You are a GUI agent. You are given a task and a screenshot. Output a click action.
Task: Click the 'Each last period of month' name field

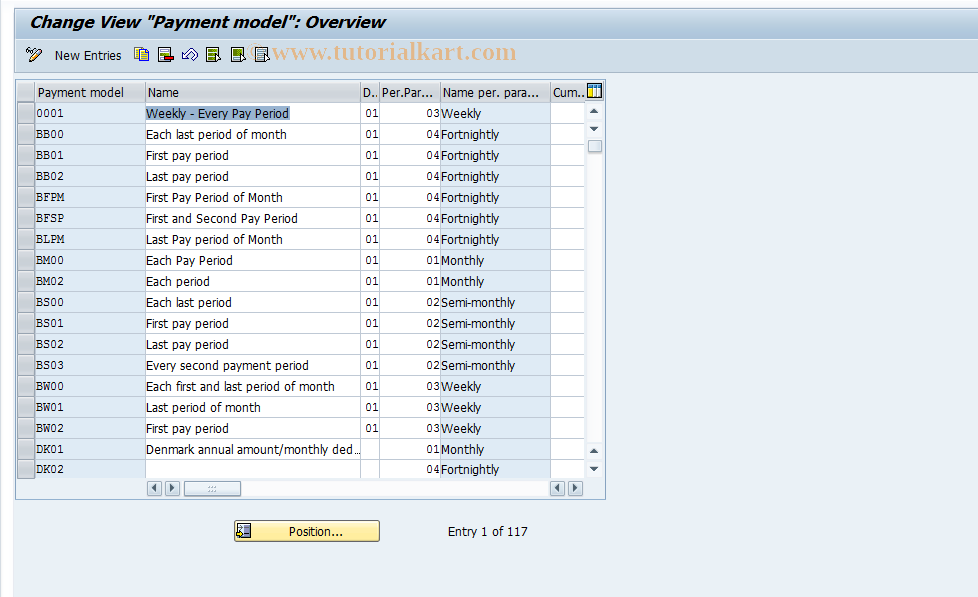click(x=253, y=134)
